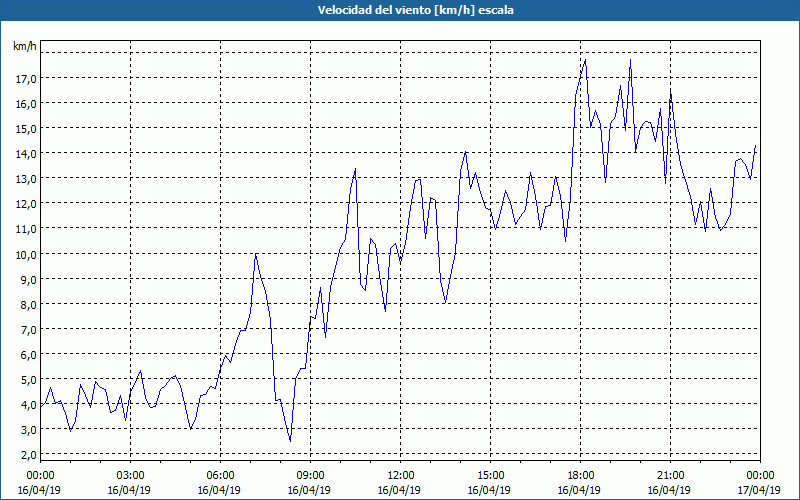Select the '13,0' y-axis value
The height and width of the screenshot is (500, 800).
[x=27, y=179]
